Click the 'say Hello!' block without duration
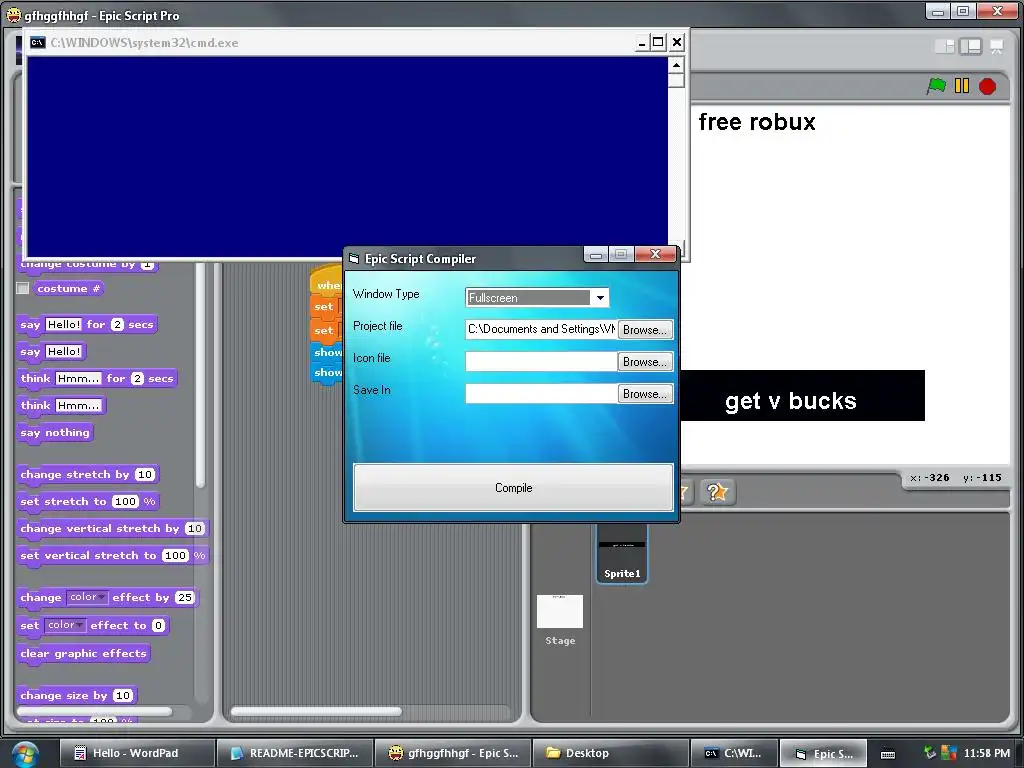1024x768 pixels. [x=52, y=351]
